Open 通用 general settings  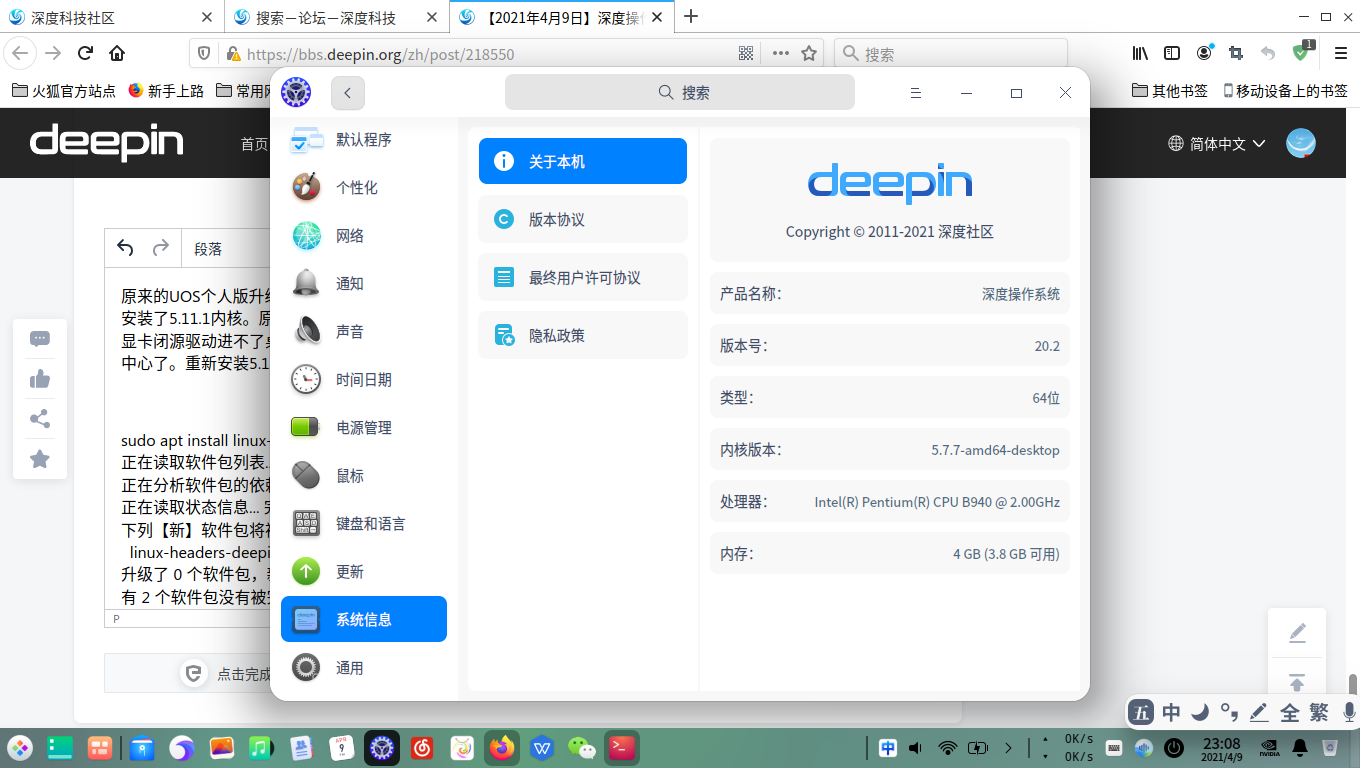[363, 668]
